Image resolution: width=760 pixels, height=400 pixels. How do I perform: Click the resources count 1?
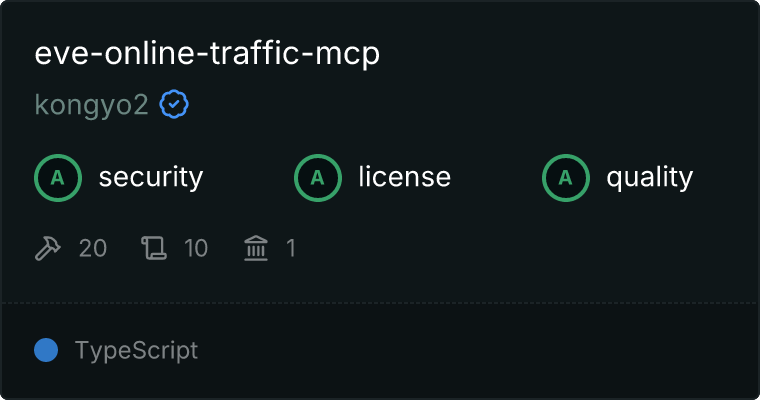291,248
